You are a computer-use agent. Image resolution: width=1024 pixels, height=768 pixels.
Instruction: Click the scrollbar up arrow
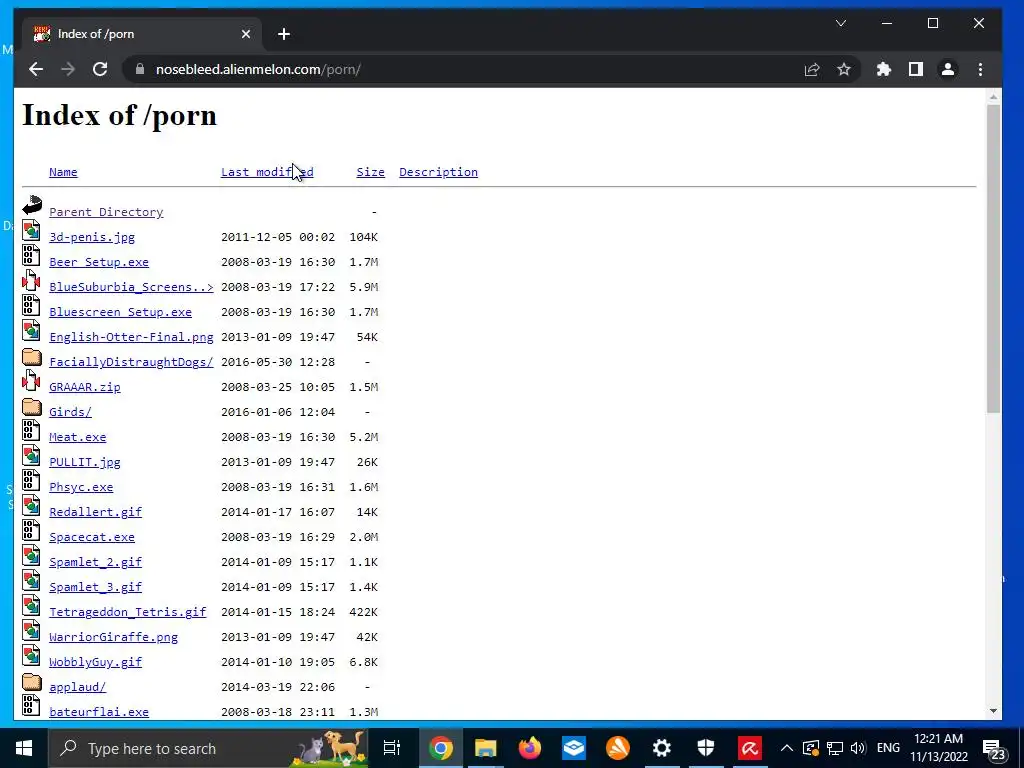(993, 97)
